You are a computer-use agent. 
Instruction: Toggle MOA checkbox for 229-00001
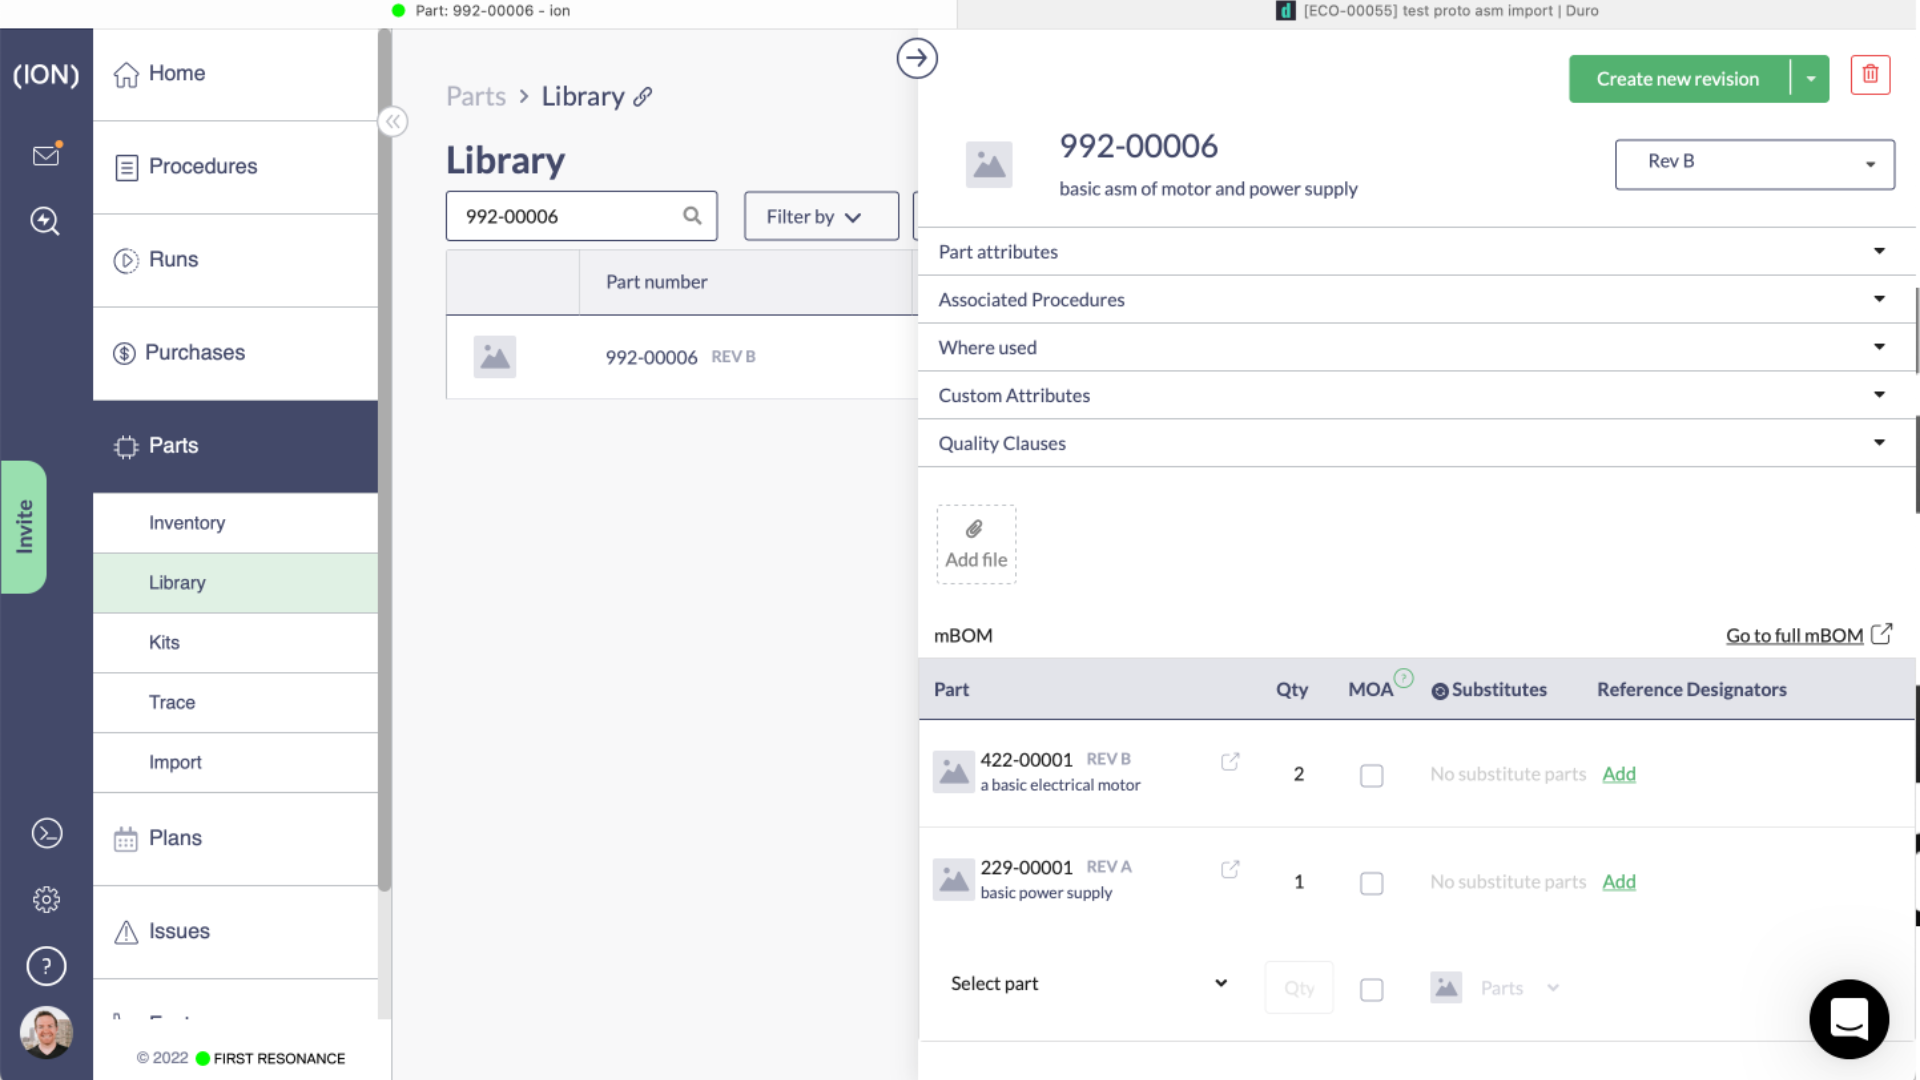click(1371, 883)
